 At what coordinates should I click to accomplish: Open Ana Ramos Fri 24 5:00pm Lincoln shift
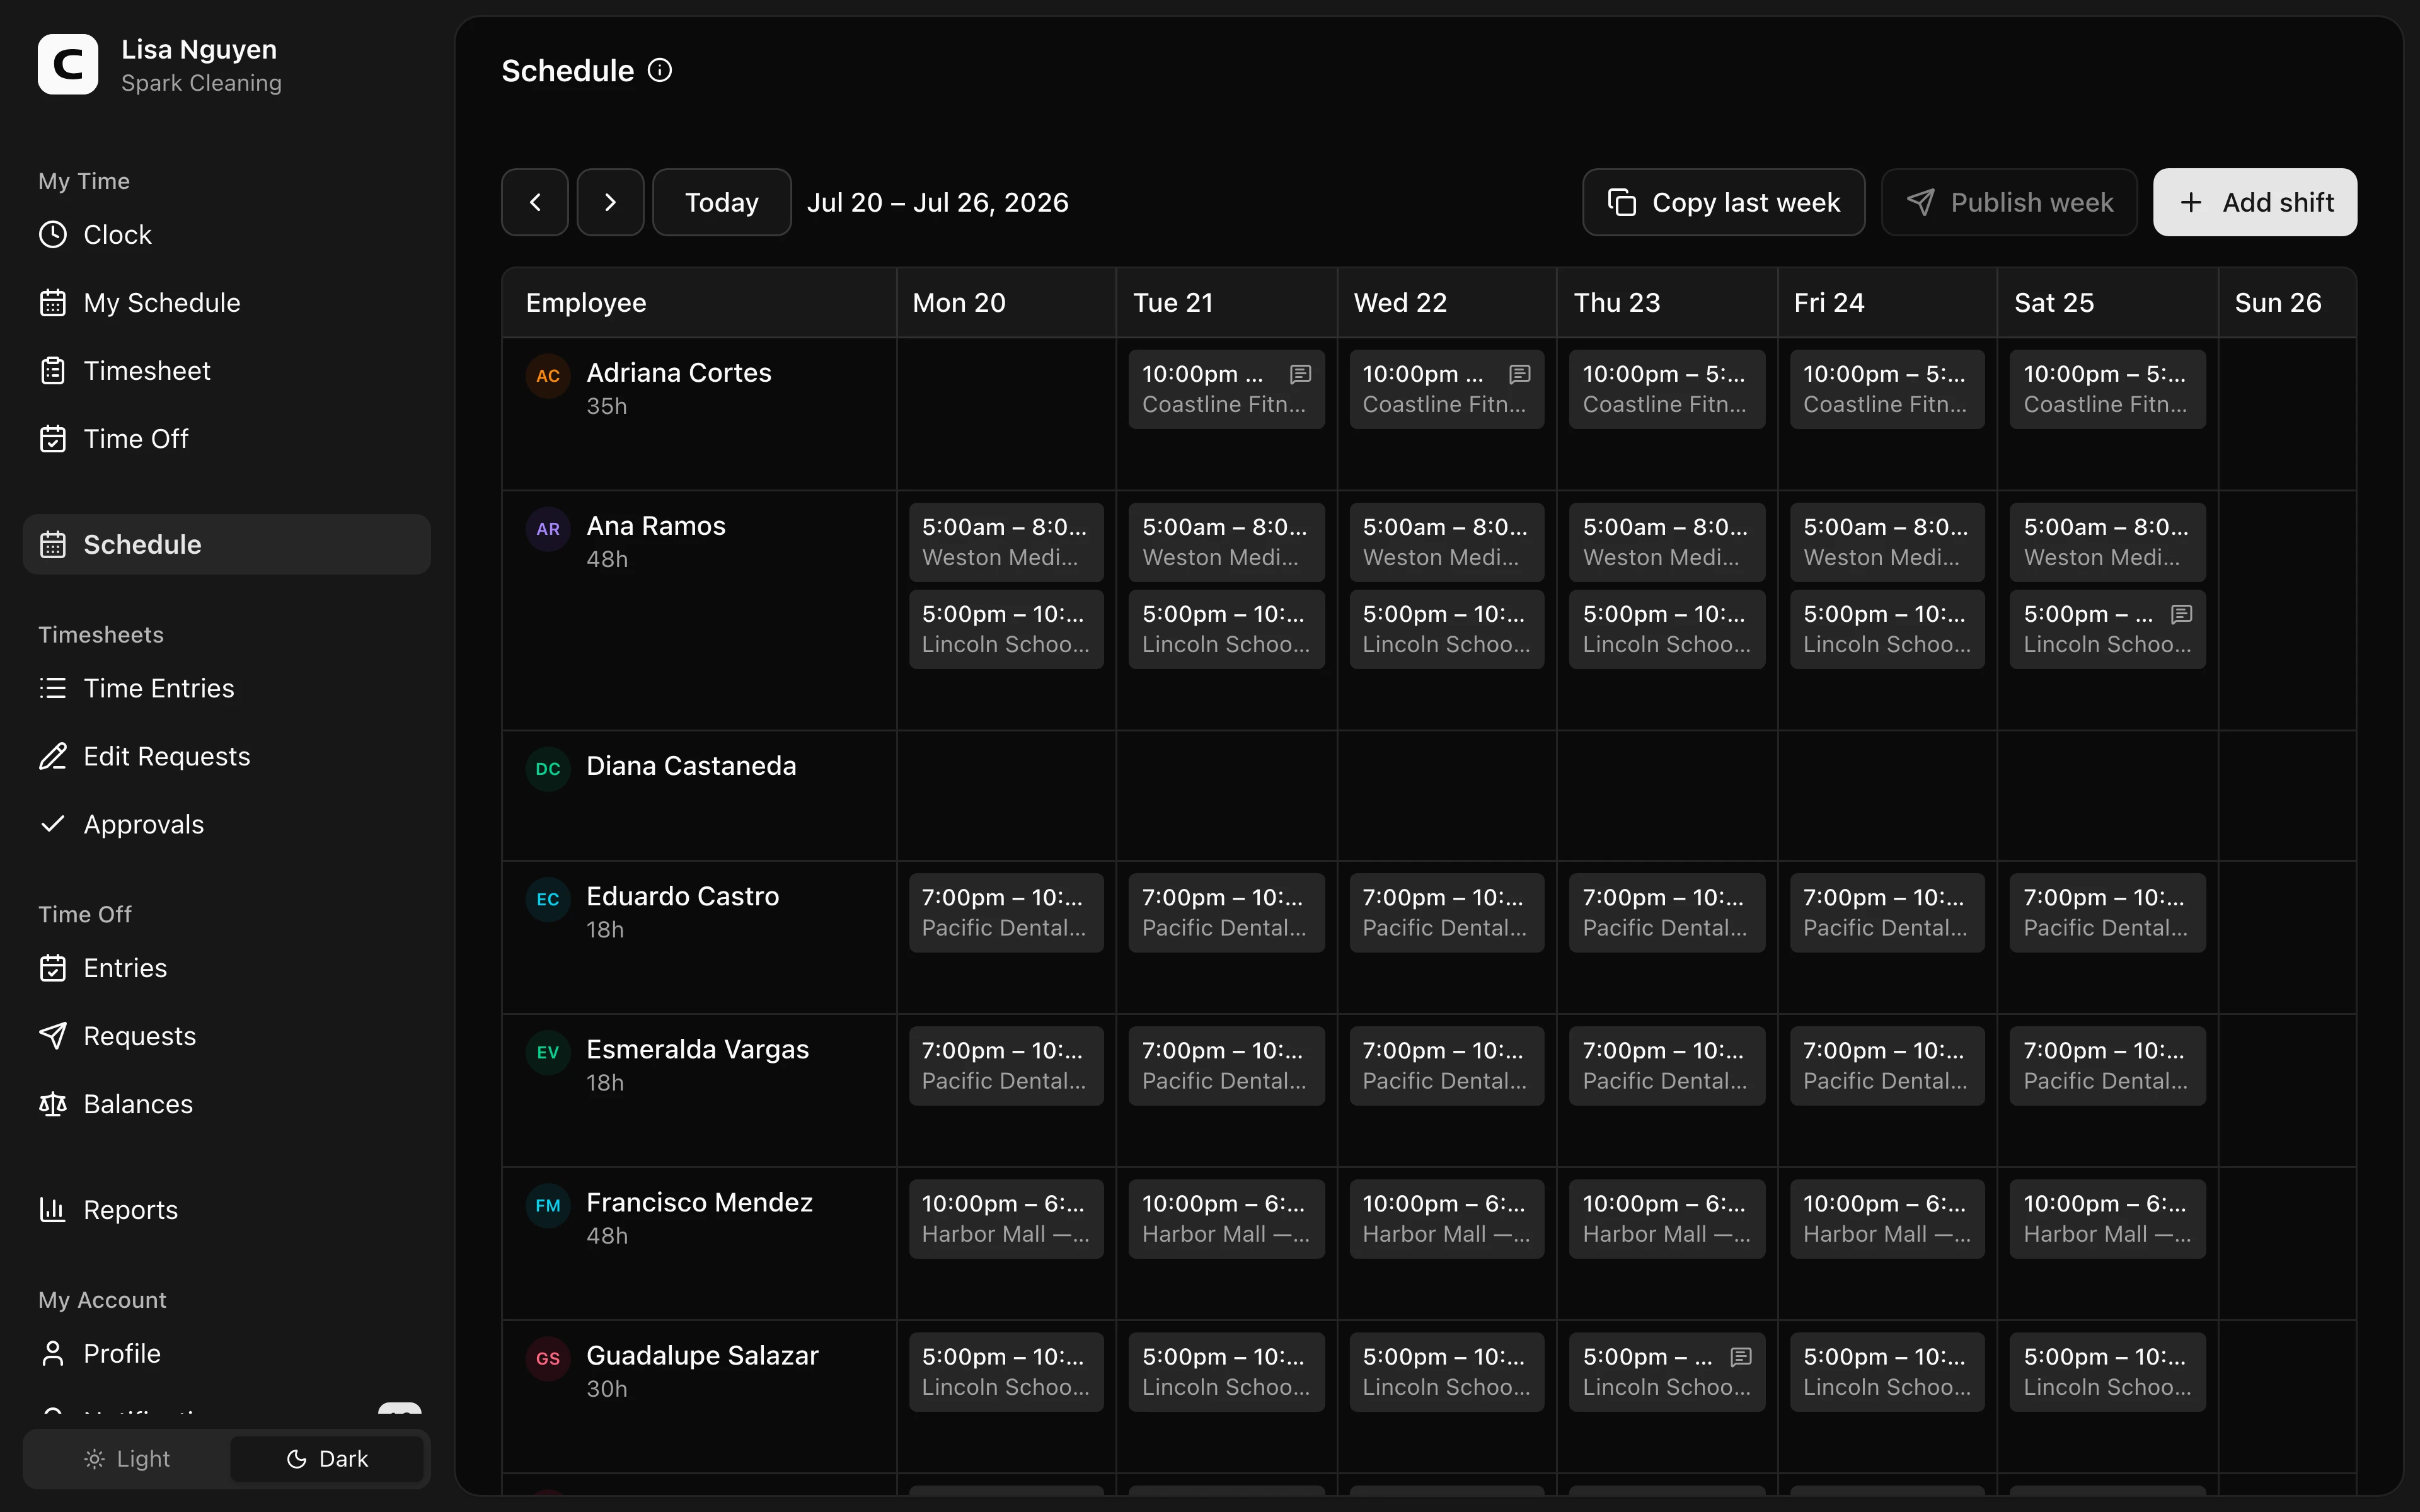click(1887, 629)
